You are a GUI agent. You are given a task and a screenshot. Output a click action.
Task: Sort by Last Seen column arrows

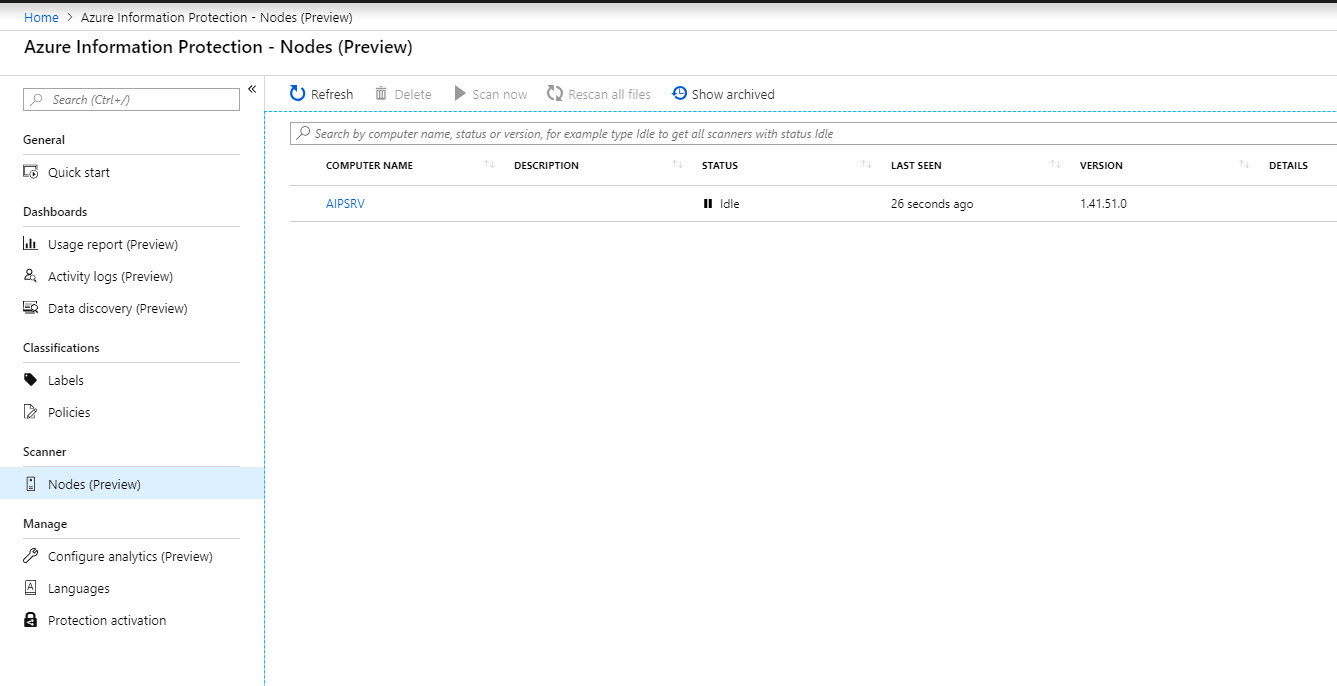(1055, 165)
